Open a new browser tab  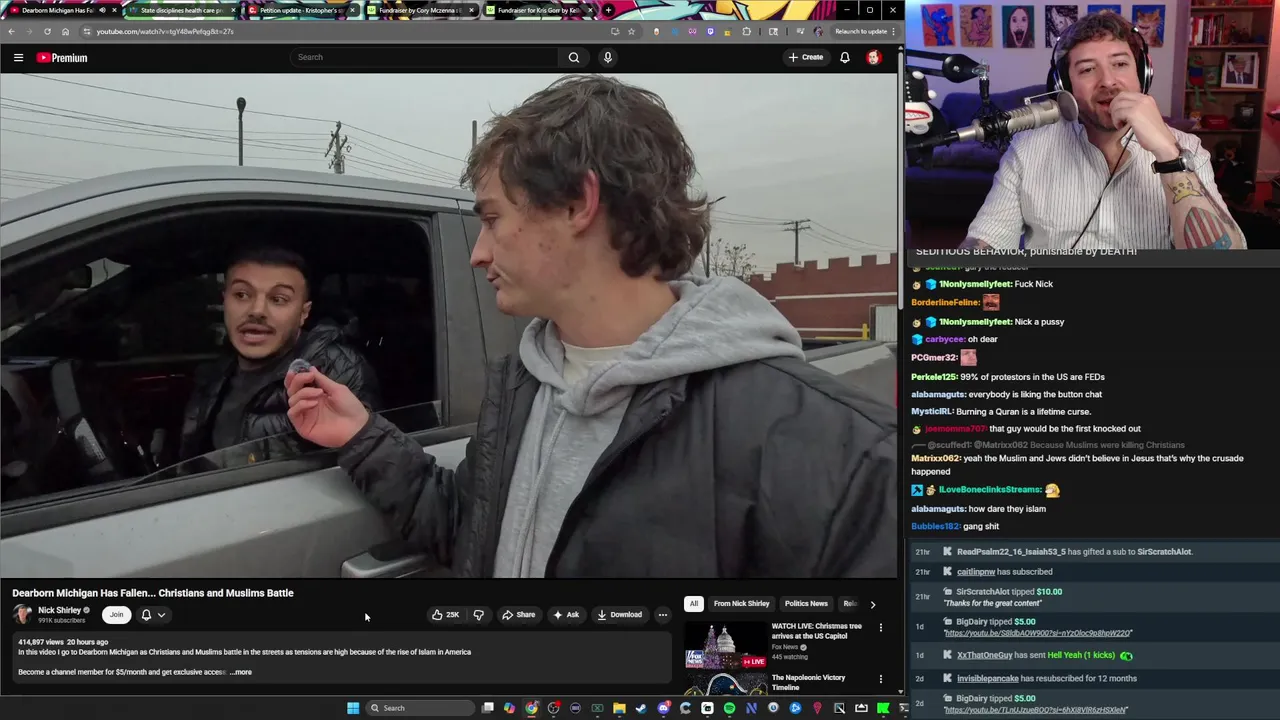click(608, 10)
